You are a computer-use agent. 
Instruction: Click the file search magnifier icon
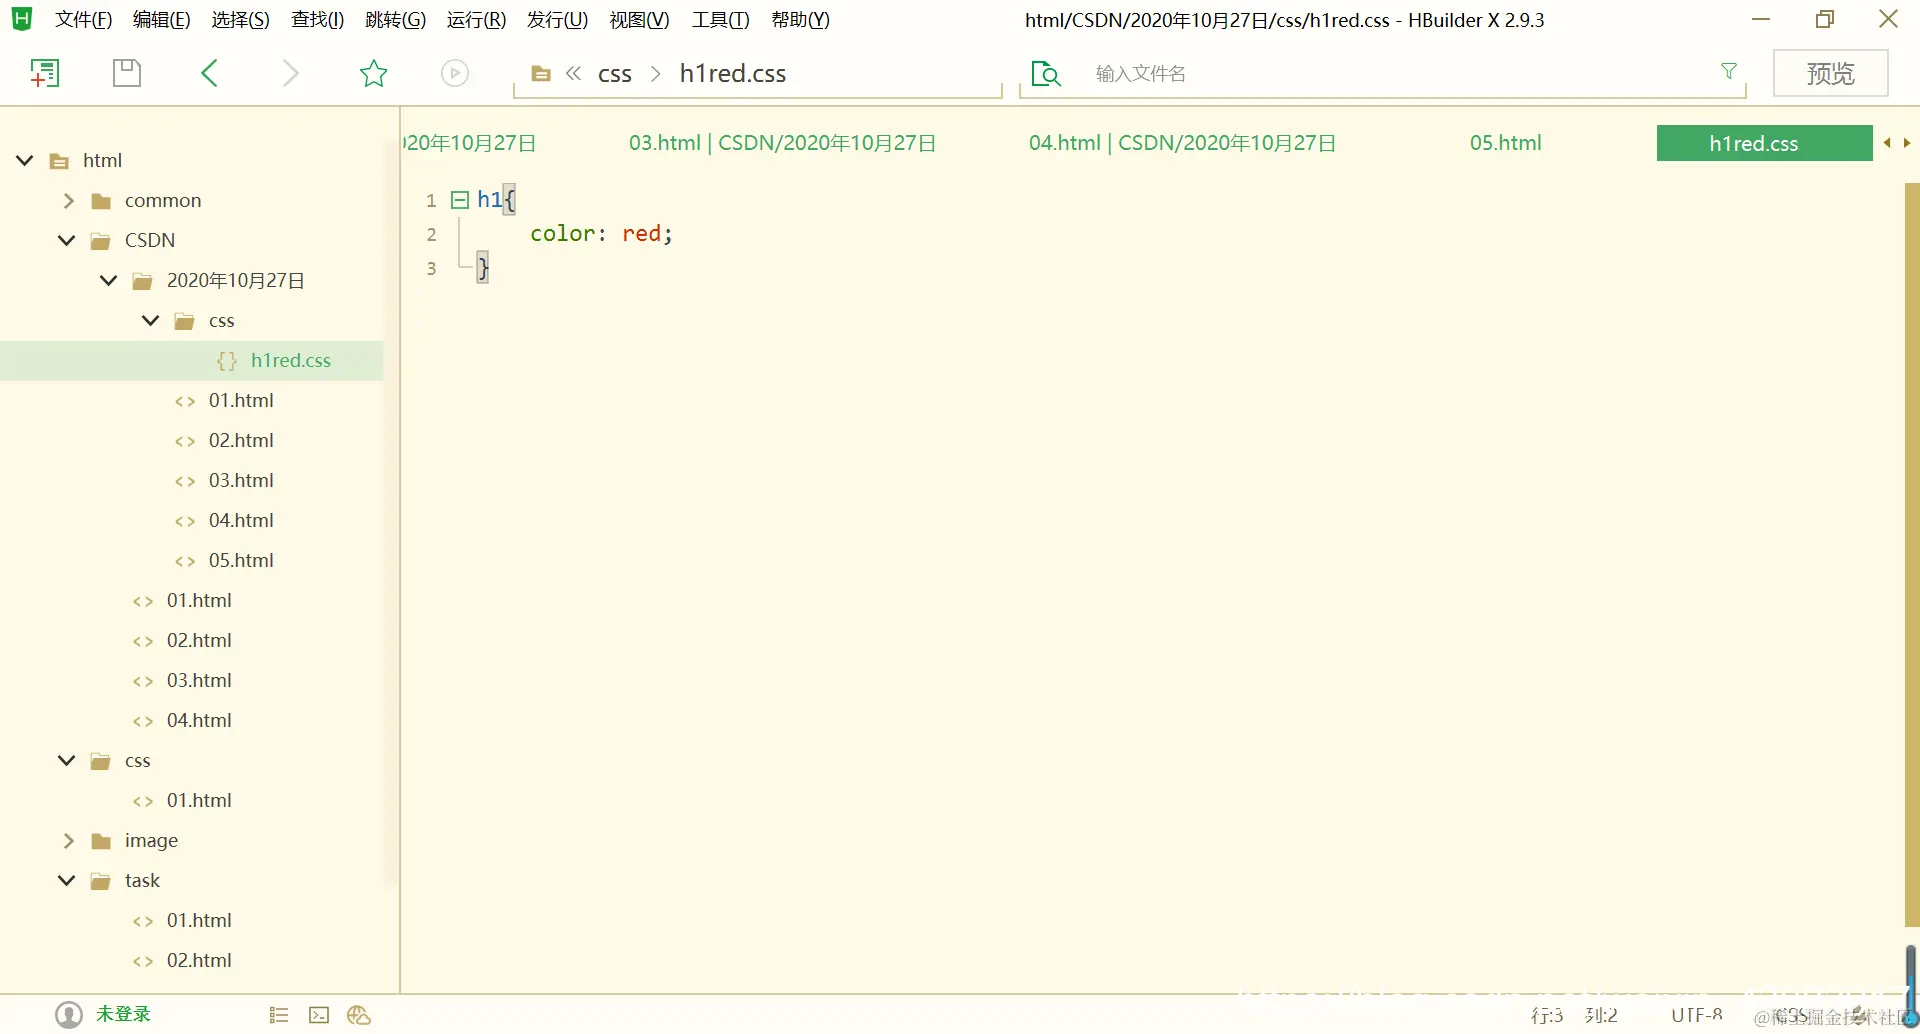[1045, 73]
